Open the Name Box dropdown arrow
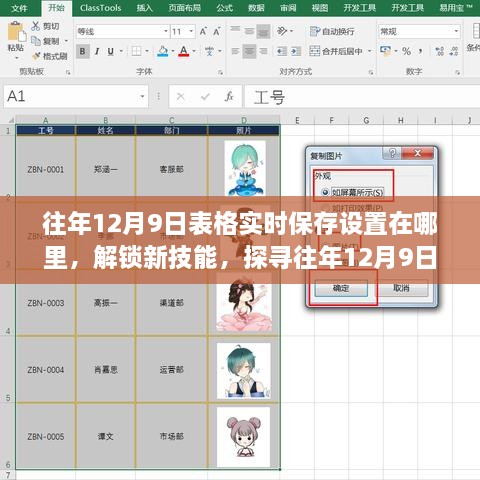480x480 pixels. tap(142, 96)
